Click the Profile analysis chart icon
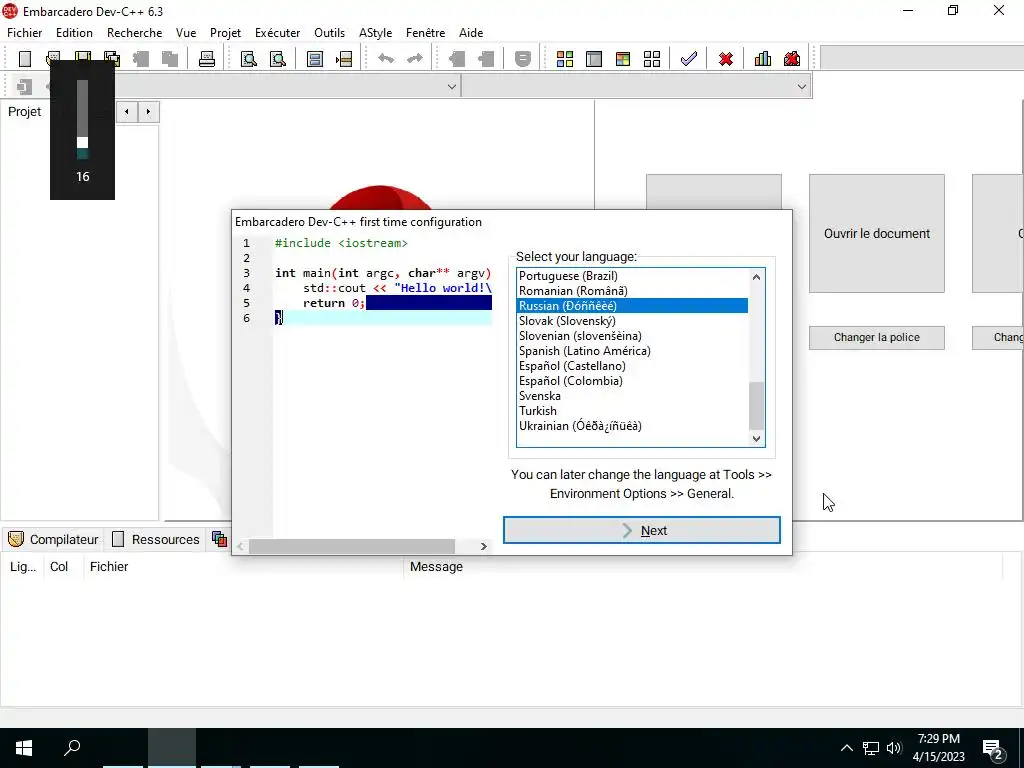This screenshot has width=1024, height=768. coord(763,59)
